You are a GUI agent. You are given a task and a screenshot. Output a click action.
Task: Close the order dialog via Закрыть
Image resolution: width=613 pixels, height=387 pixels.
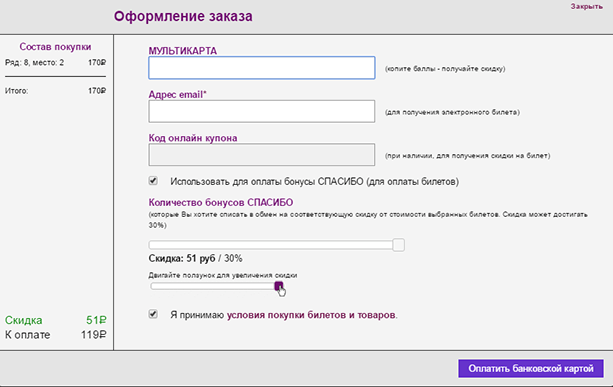pyautogui.click(x=586, y=7)
